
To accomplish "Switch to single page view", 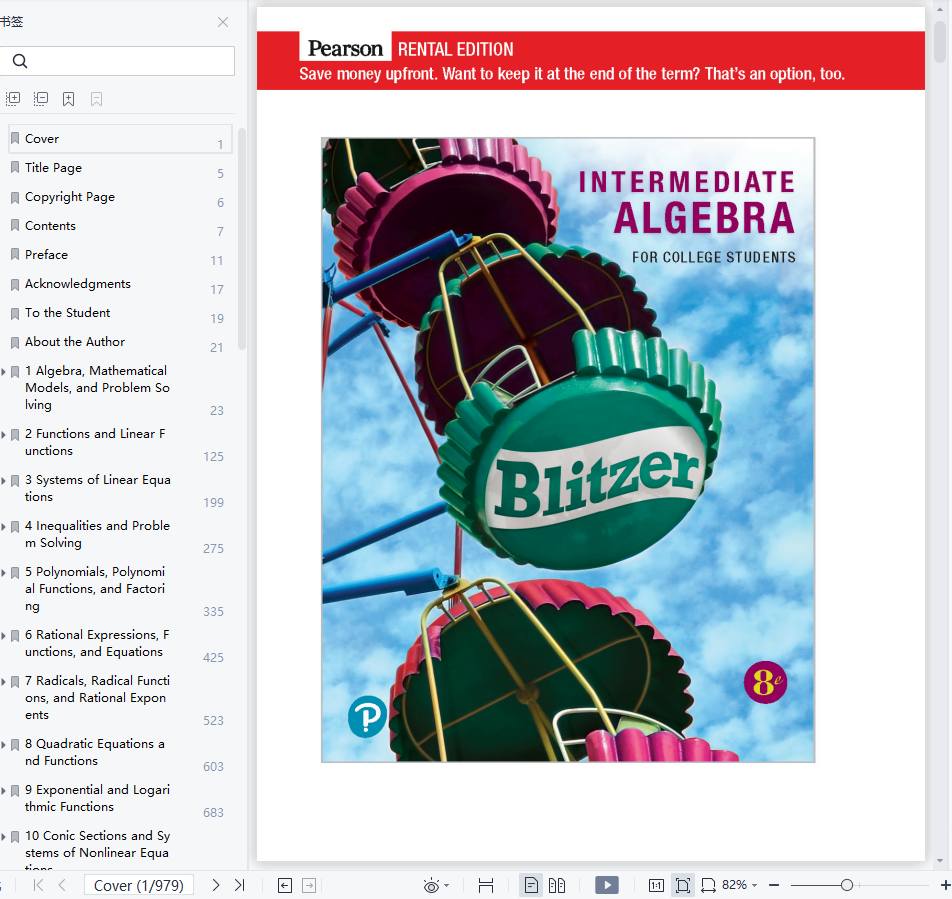I will [531, 885].
